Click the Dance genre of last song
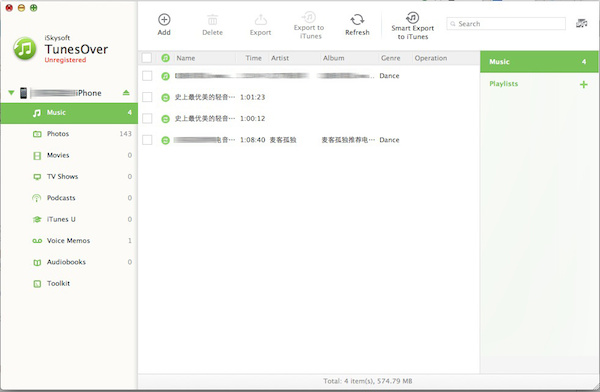The width and height of the screenshot is (600, 392). [389, 140]
